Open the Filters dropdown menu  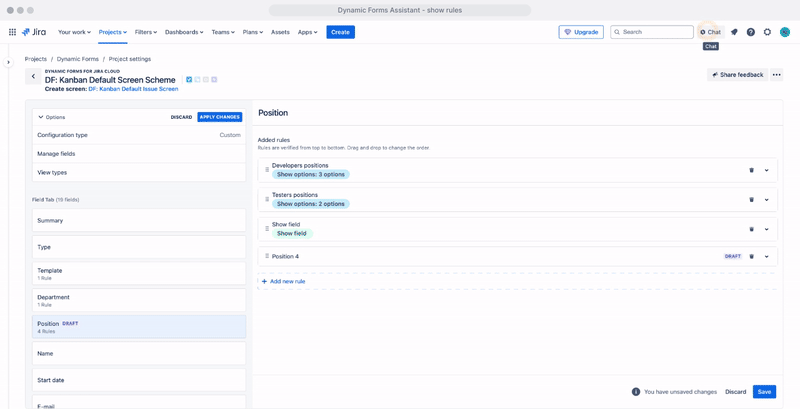tap(146, 32)
